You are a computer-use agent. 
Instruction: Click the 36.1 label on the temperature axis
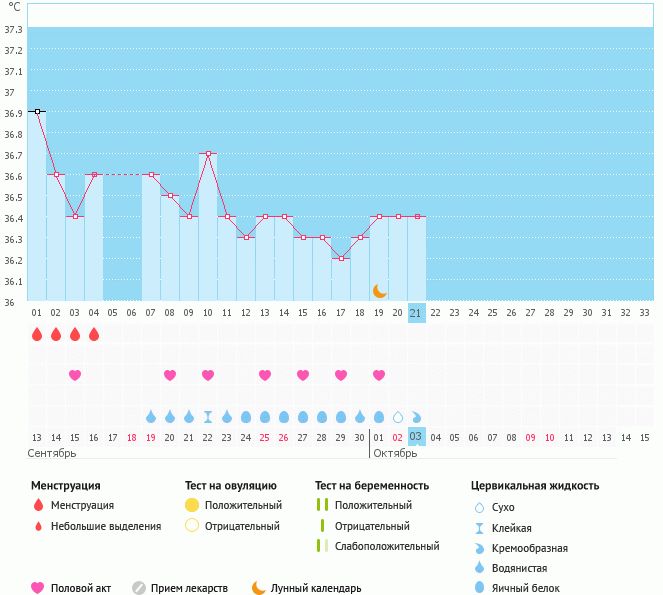click(x=13, y=281)
